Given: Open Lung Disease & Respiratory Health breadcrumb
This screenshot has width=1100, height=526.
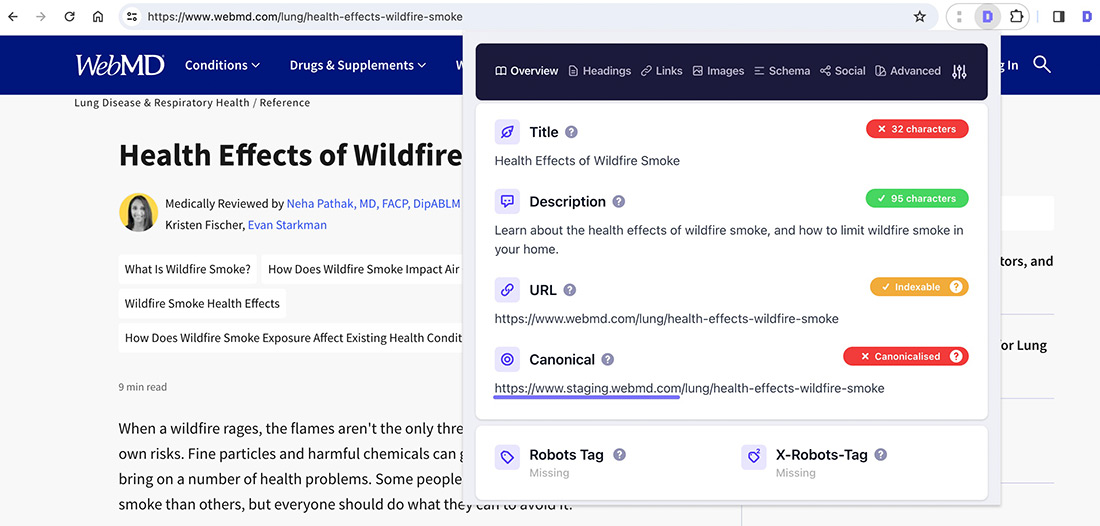Looking at the screenshot, I should [161, 102].
